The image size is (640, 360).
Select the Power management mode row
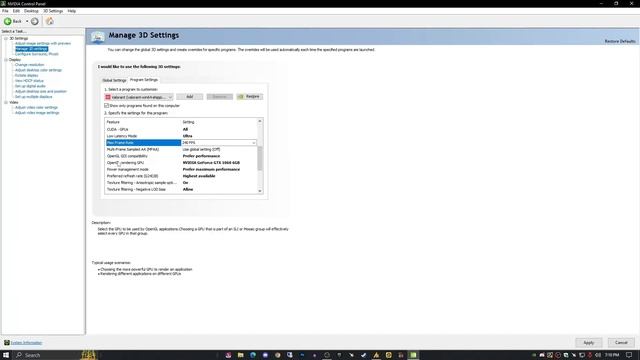(x=181, y=169)
